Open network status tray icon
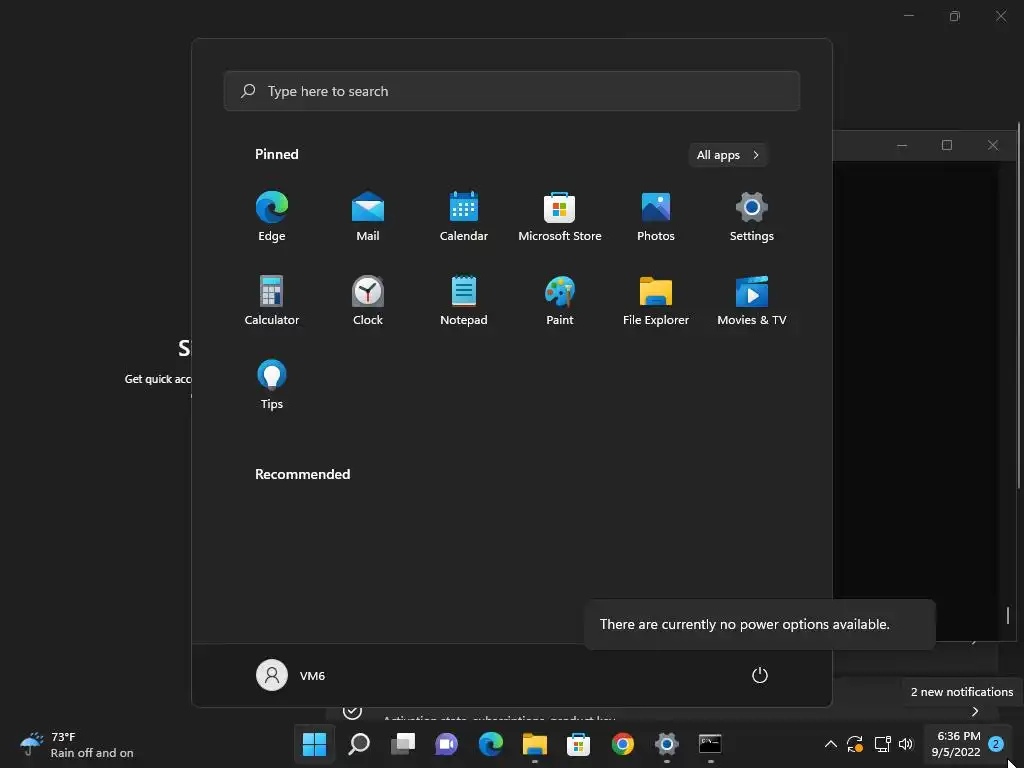1024x768 pixels. click(882, 744)
